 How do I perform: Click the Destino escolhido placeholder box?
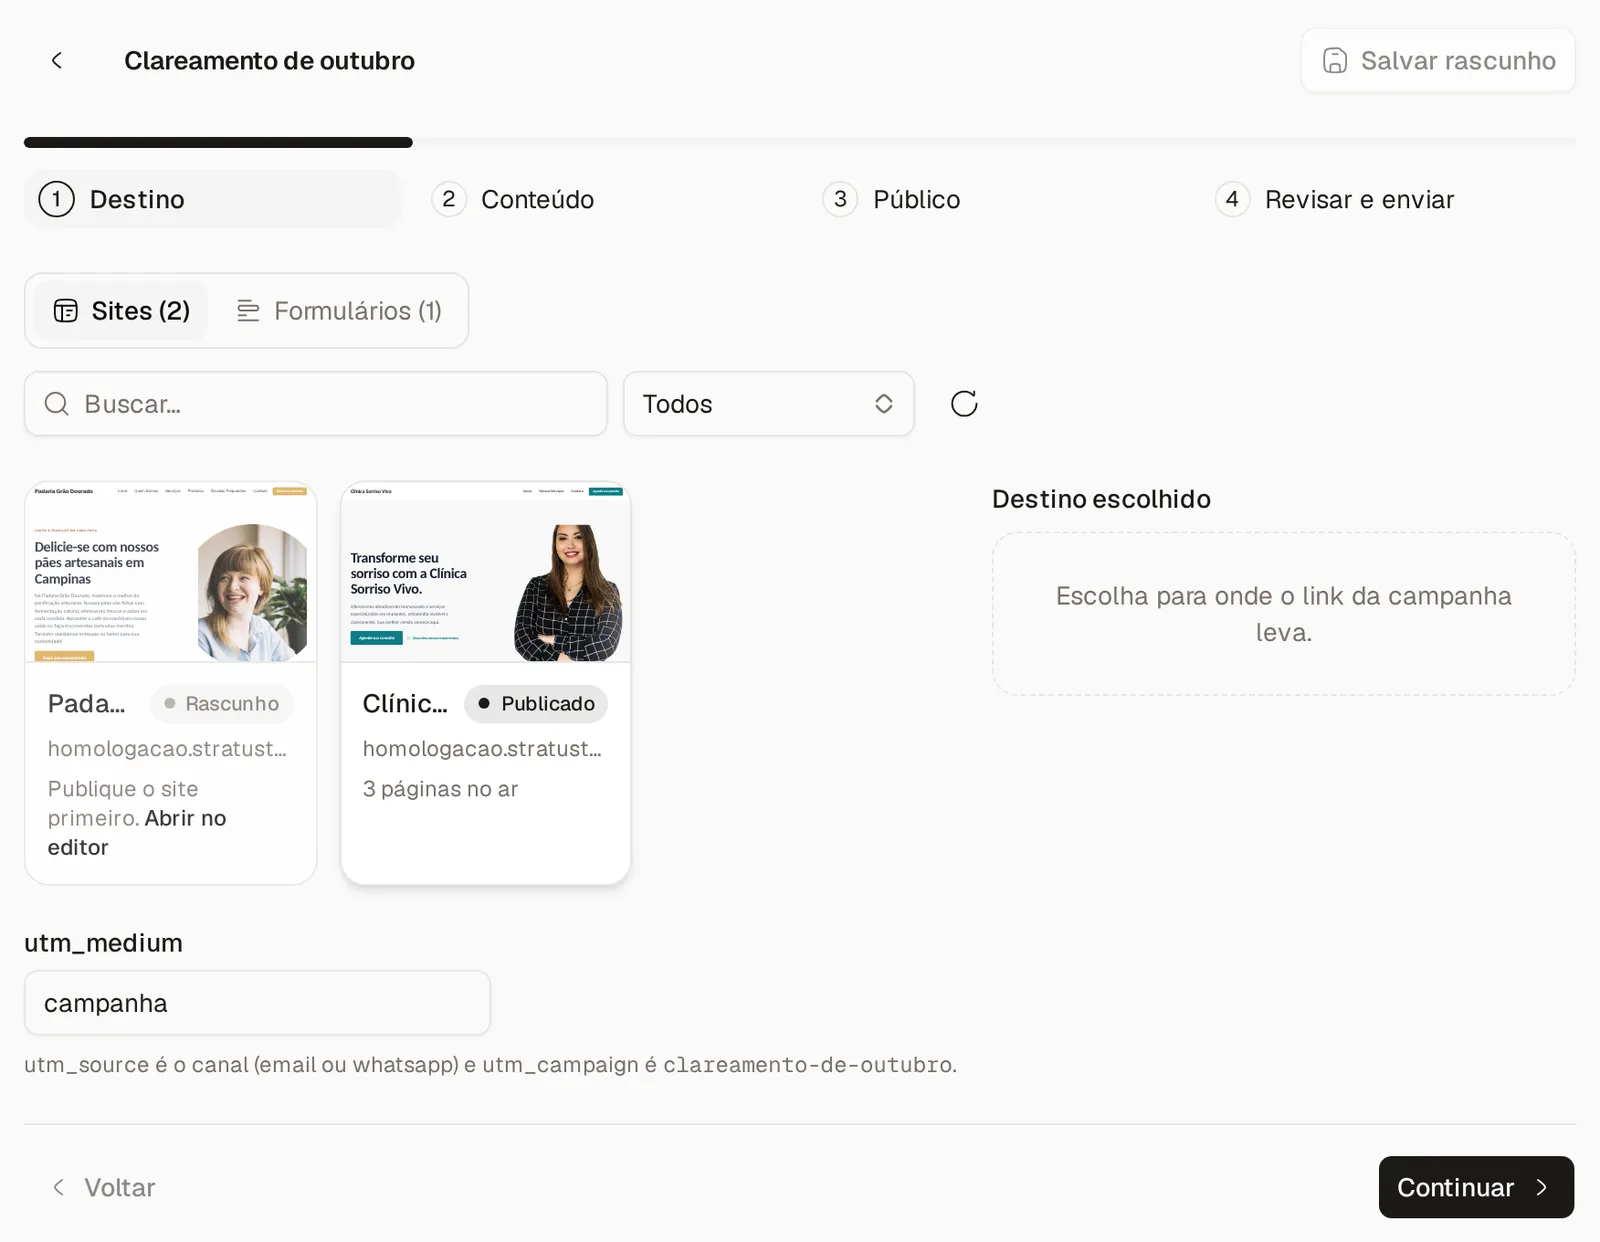(1284, 614)
